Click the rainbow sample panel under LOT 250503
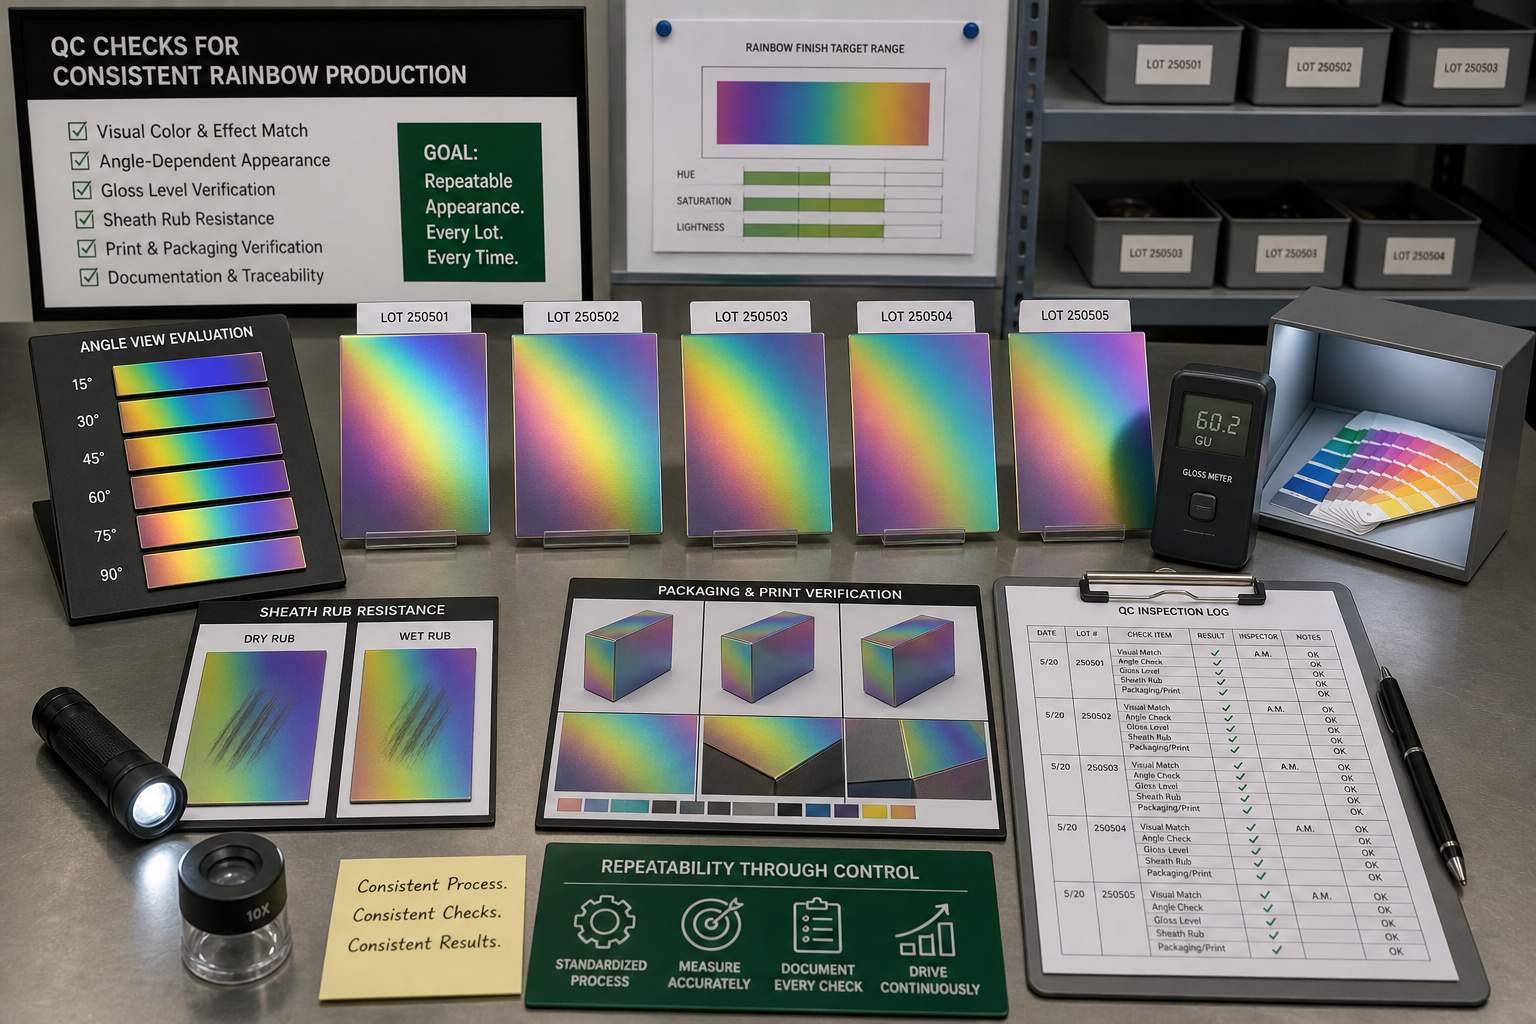Viewport: 1536px width, 1024px height. coord(755,435)
